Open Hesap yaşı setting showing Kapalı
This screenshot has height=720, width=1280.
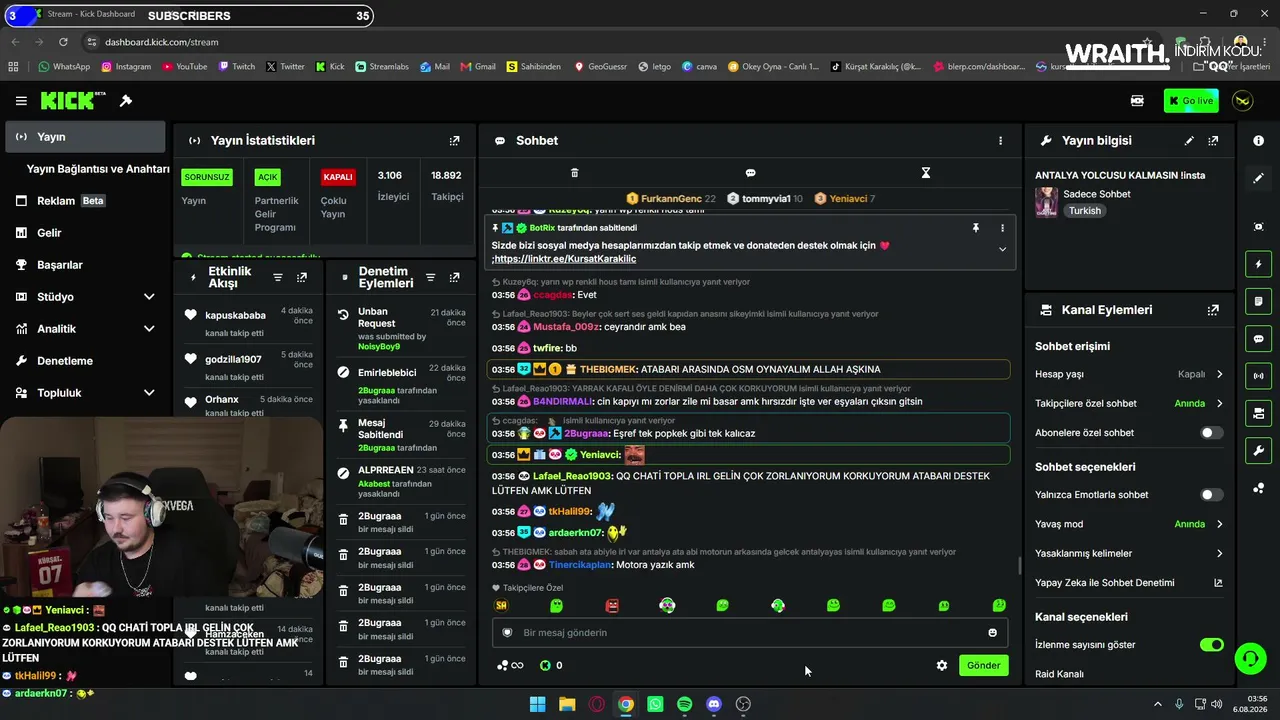pos(1130,374)
